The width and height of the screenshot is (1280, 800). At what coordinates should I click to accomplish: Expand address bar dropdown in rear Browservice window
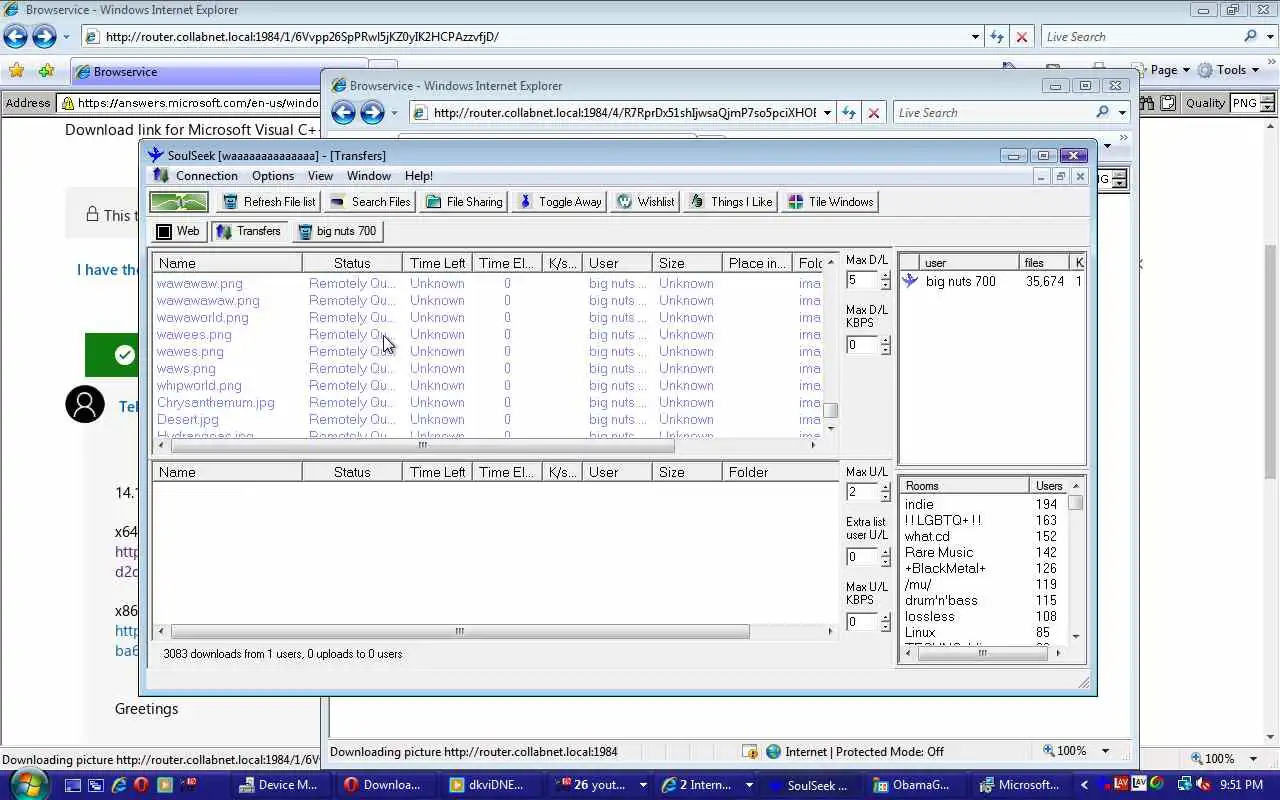pos(976,37)
